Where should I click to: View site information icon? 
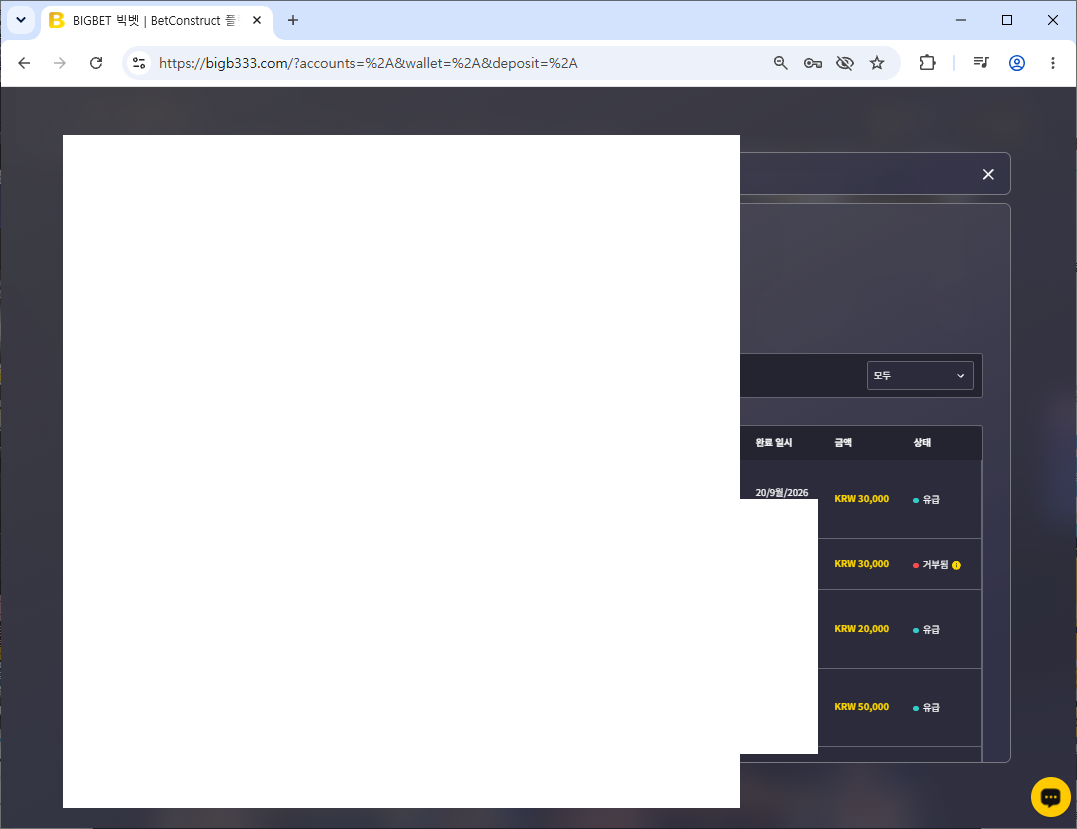tap(139, 63)
